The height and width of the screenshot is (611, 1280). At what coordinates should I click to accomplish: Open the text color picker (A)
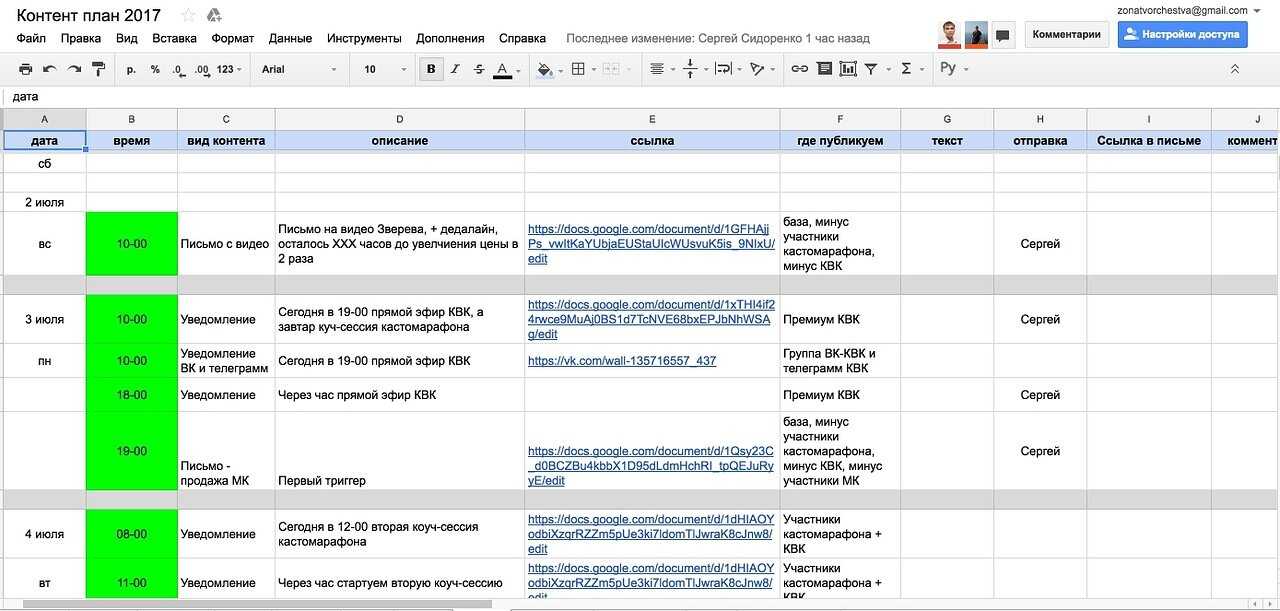[x=506, y=69]
